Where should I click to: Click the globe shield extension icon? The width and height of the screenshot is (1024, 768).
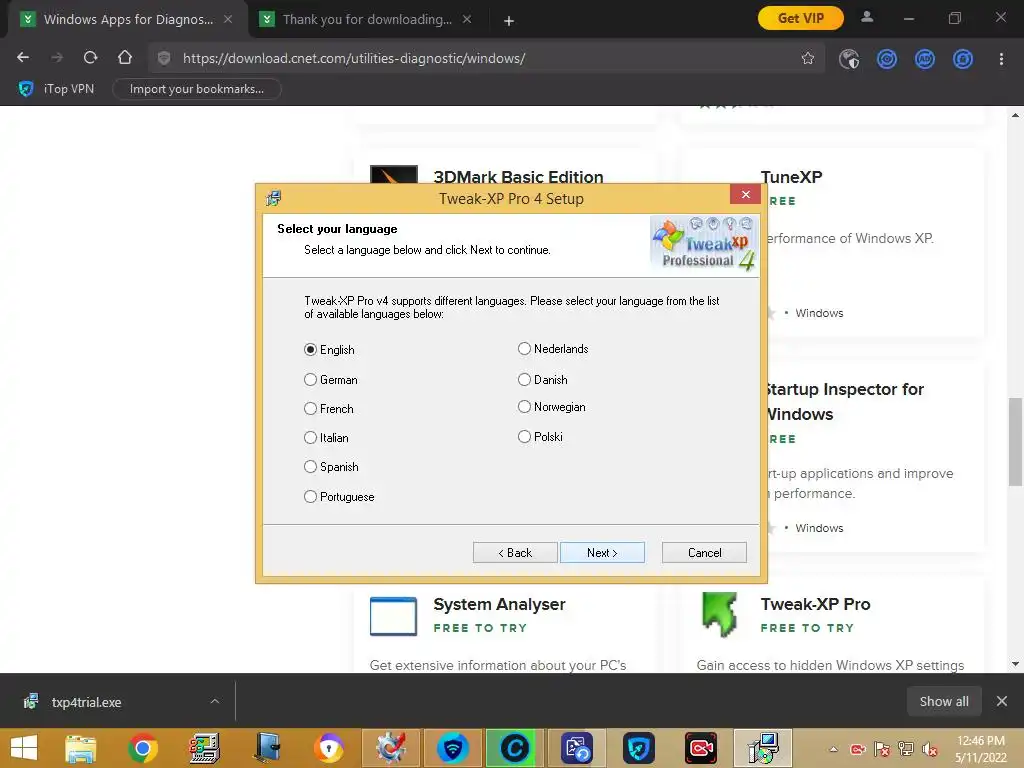point(849,59)
